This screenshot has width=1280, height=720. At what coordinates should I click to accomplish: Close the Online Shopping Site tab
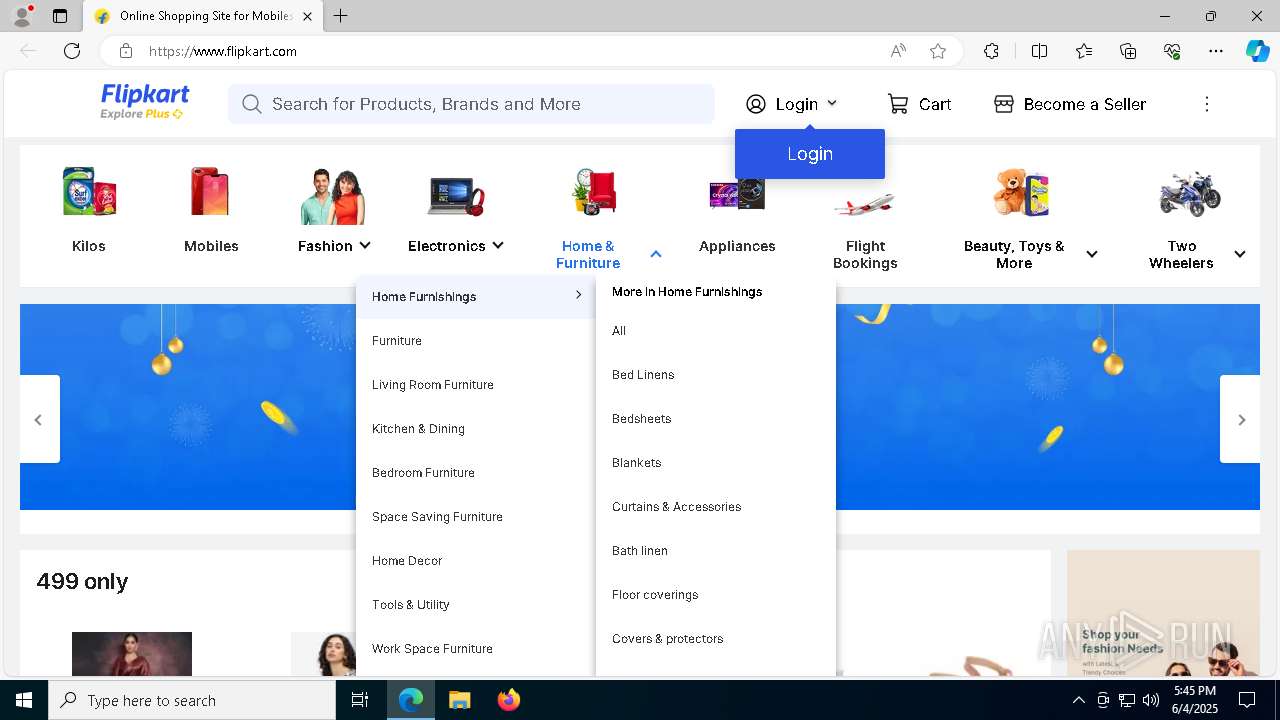(307, 16)
